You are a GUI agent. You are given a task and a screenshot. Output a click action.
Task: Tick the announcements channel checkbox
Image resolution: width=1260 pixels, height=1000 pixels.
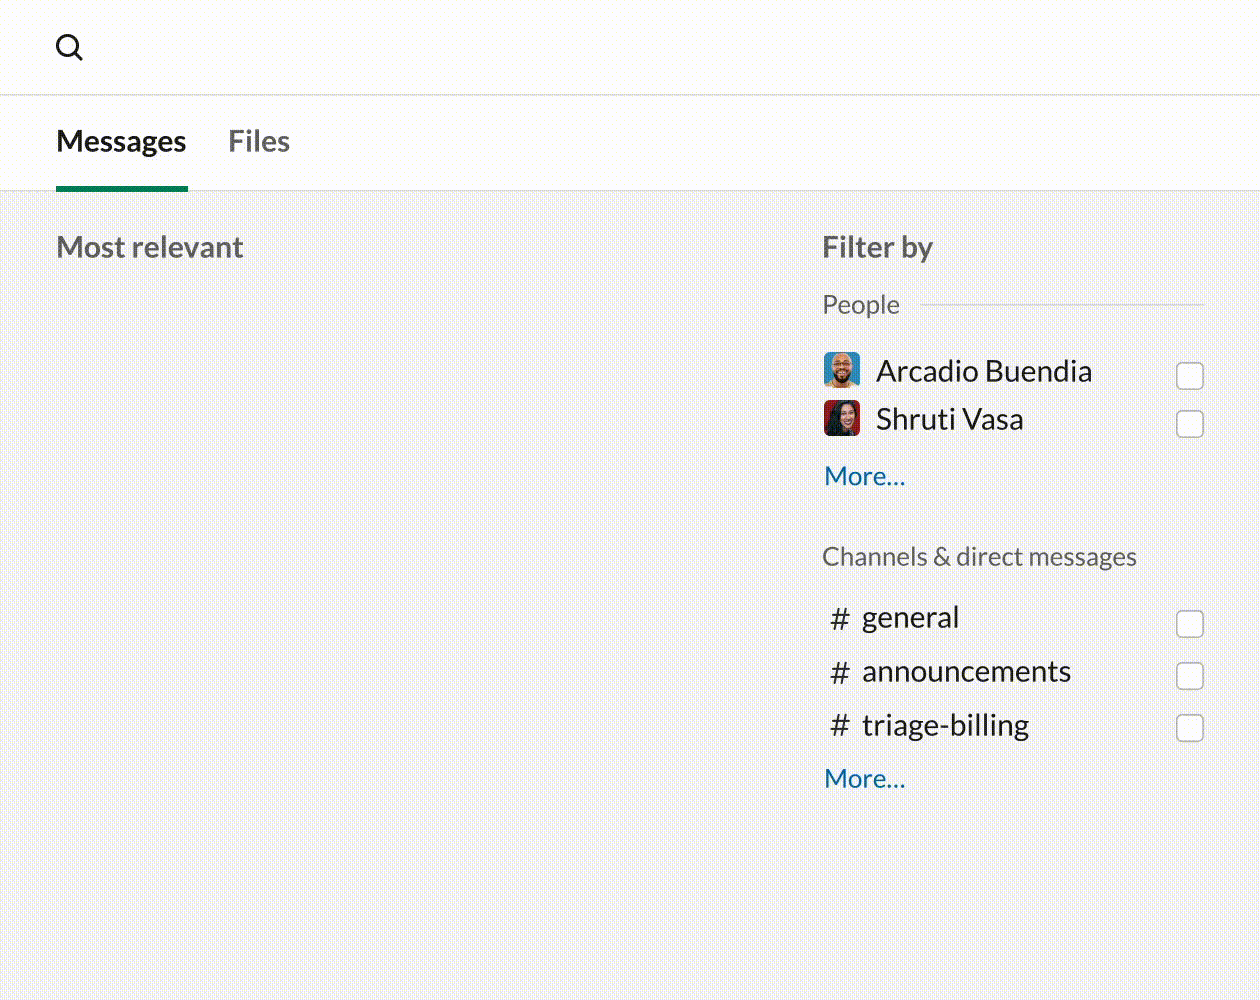tap(1190, 676)
